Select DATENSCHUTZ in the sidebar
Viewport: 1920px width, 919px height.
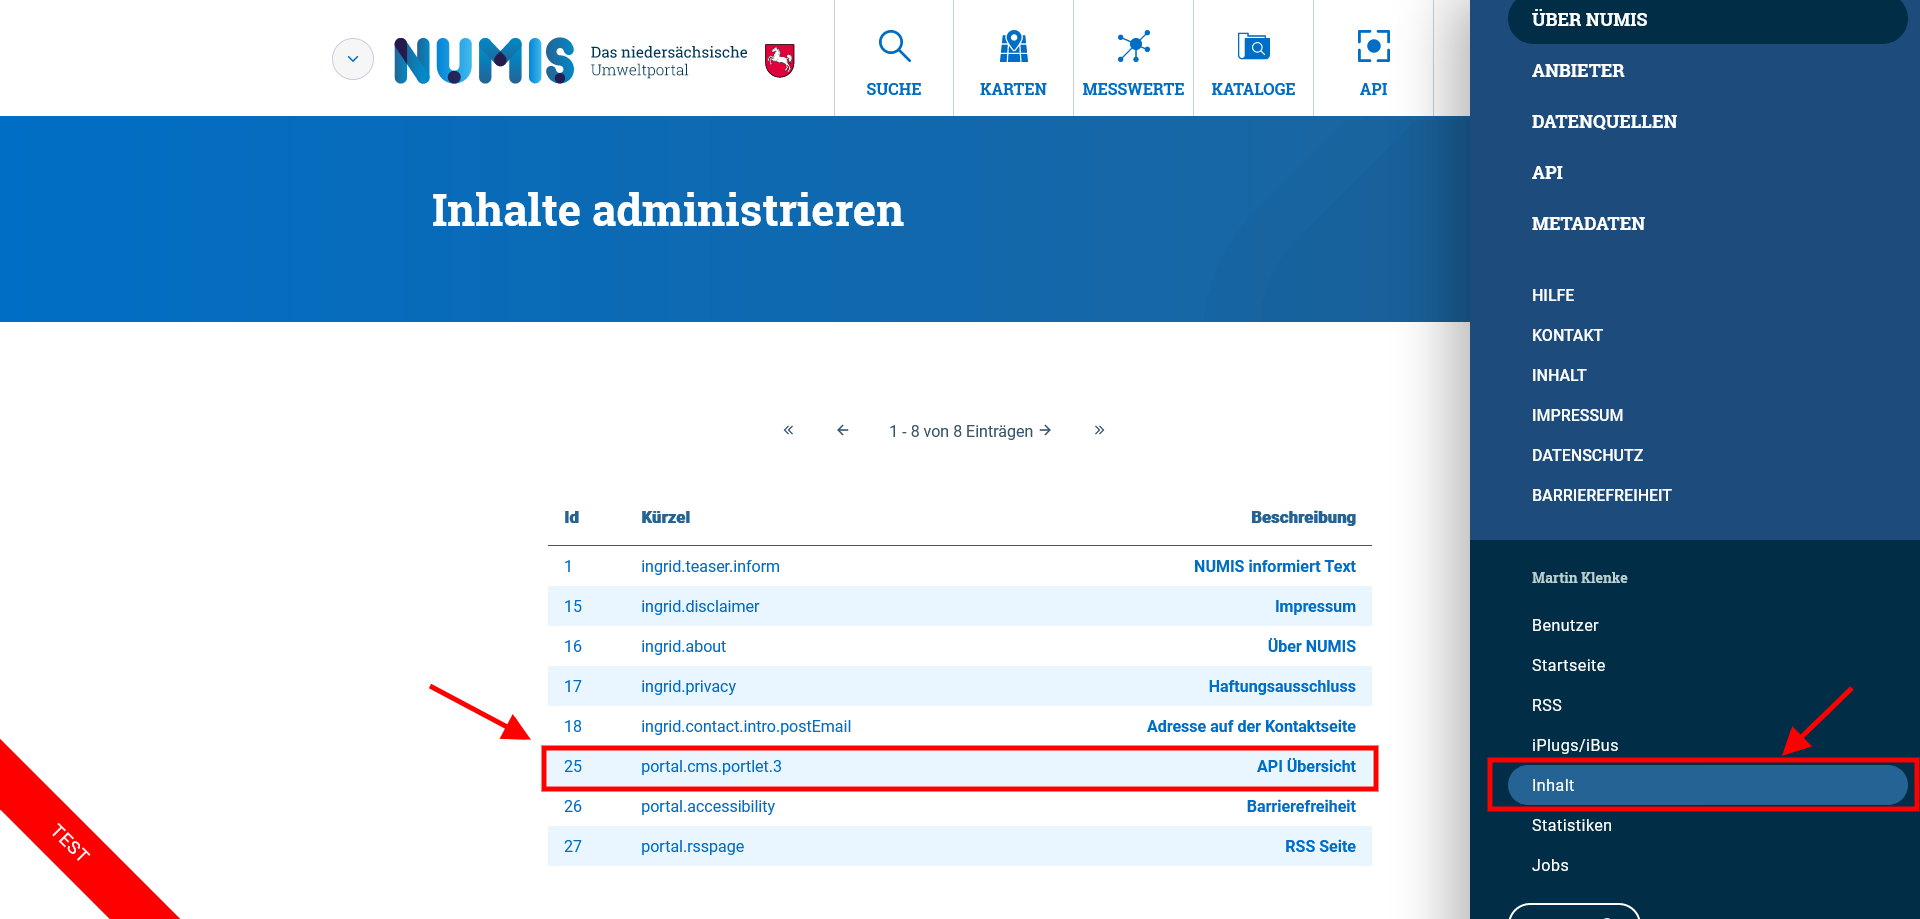(x=1587, y=455)
